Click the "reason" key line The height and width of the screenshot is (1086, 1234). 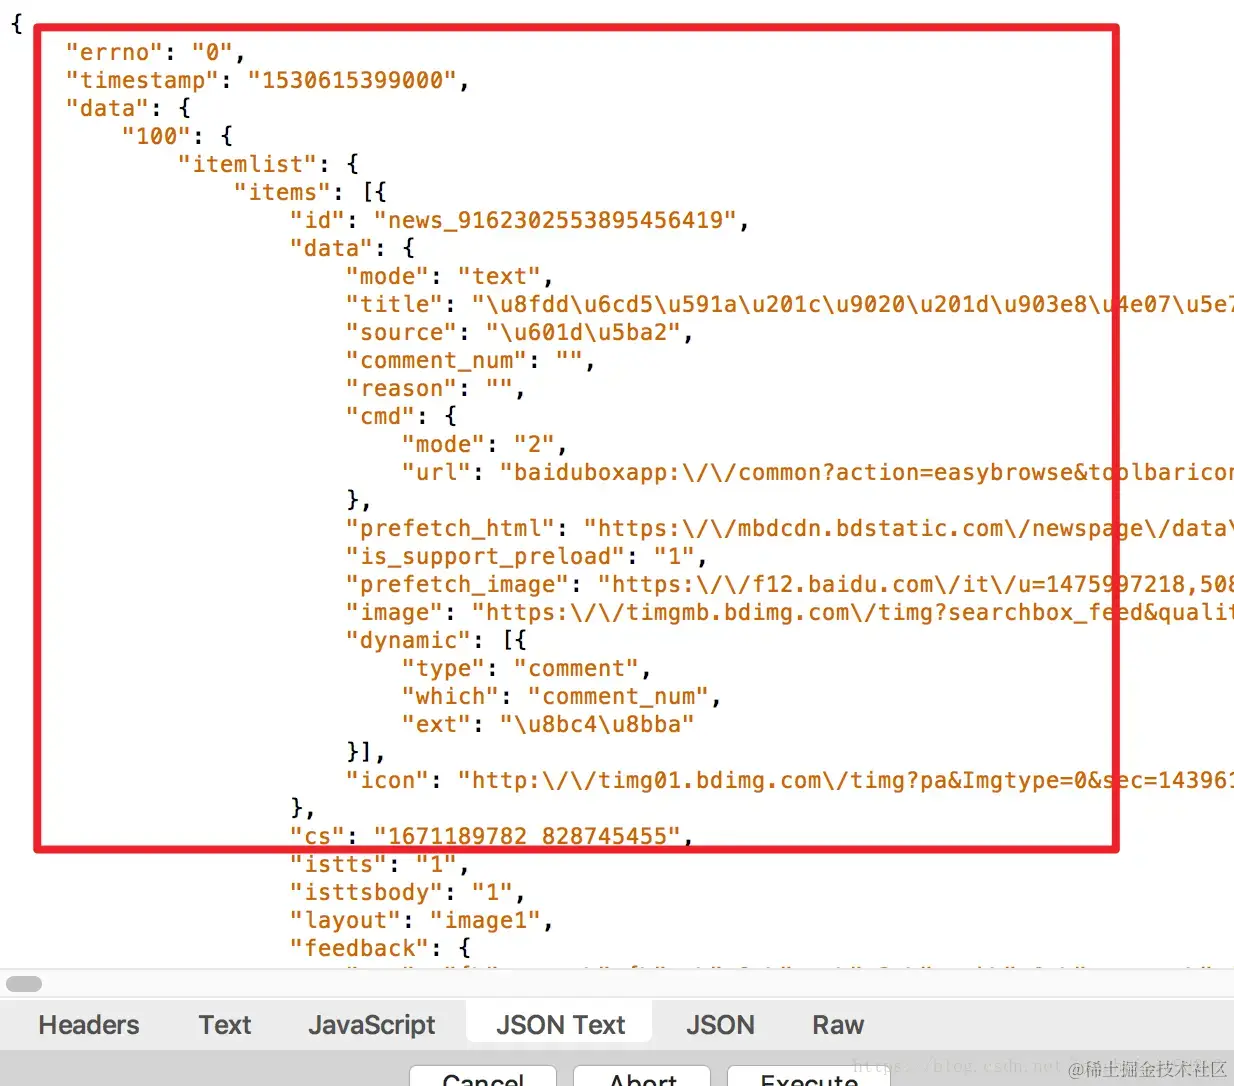point(435,388)
